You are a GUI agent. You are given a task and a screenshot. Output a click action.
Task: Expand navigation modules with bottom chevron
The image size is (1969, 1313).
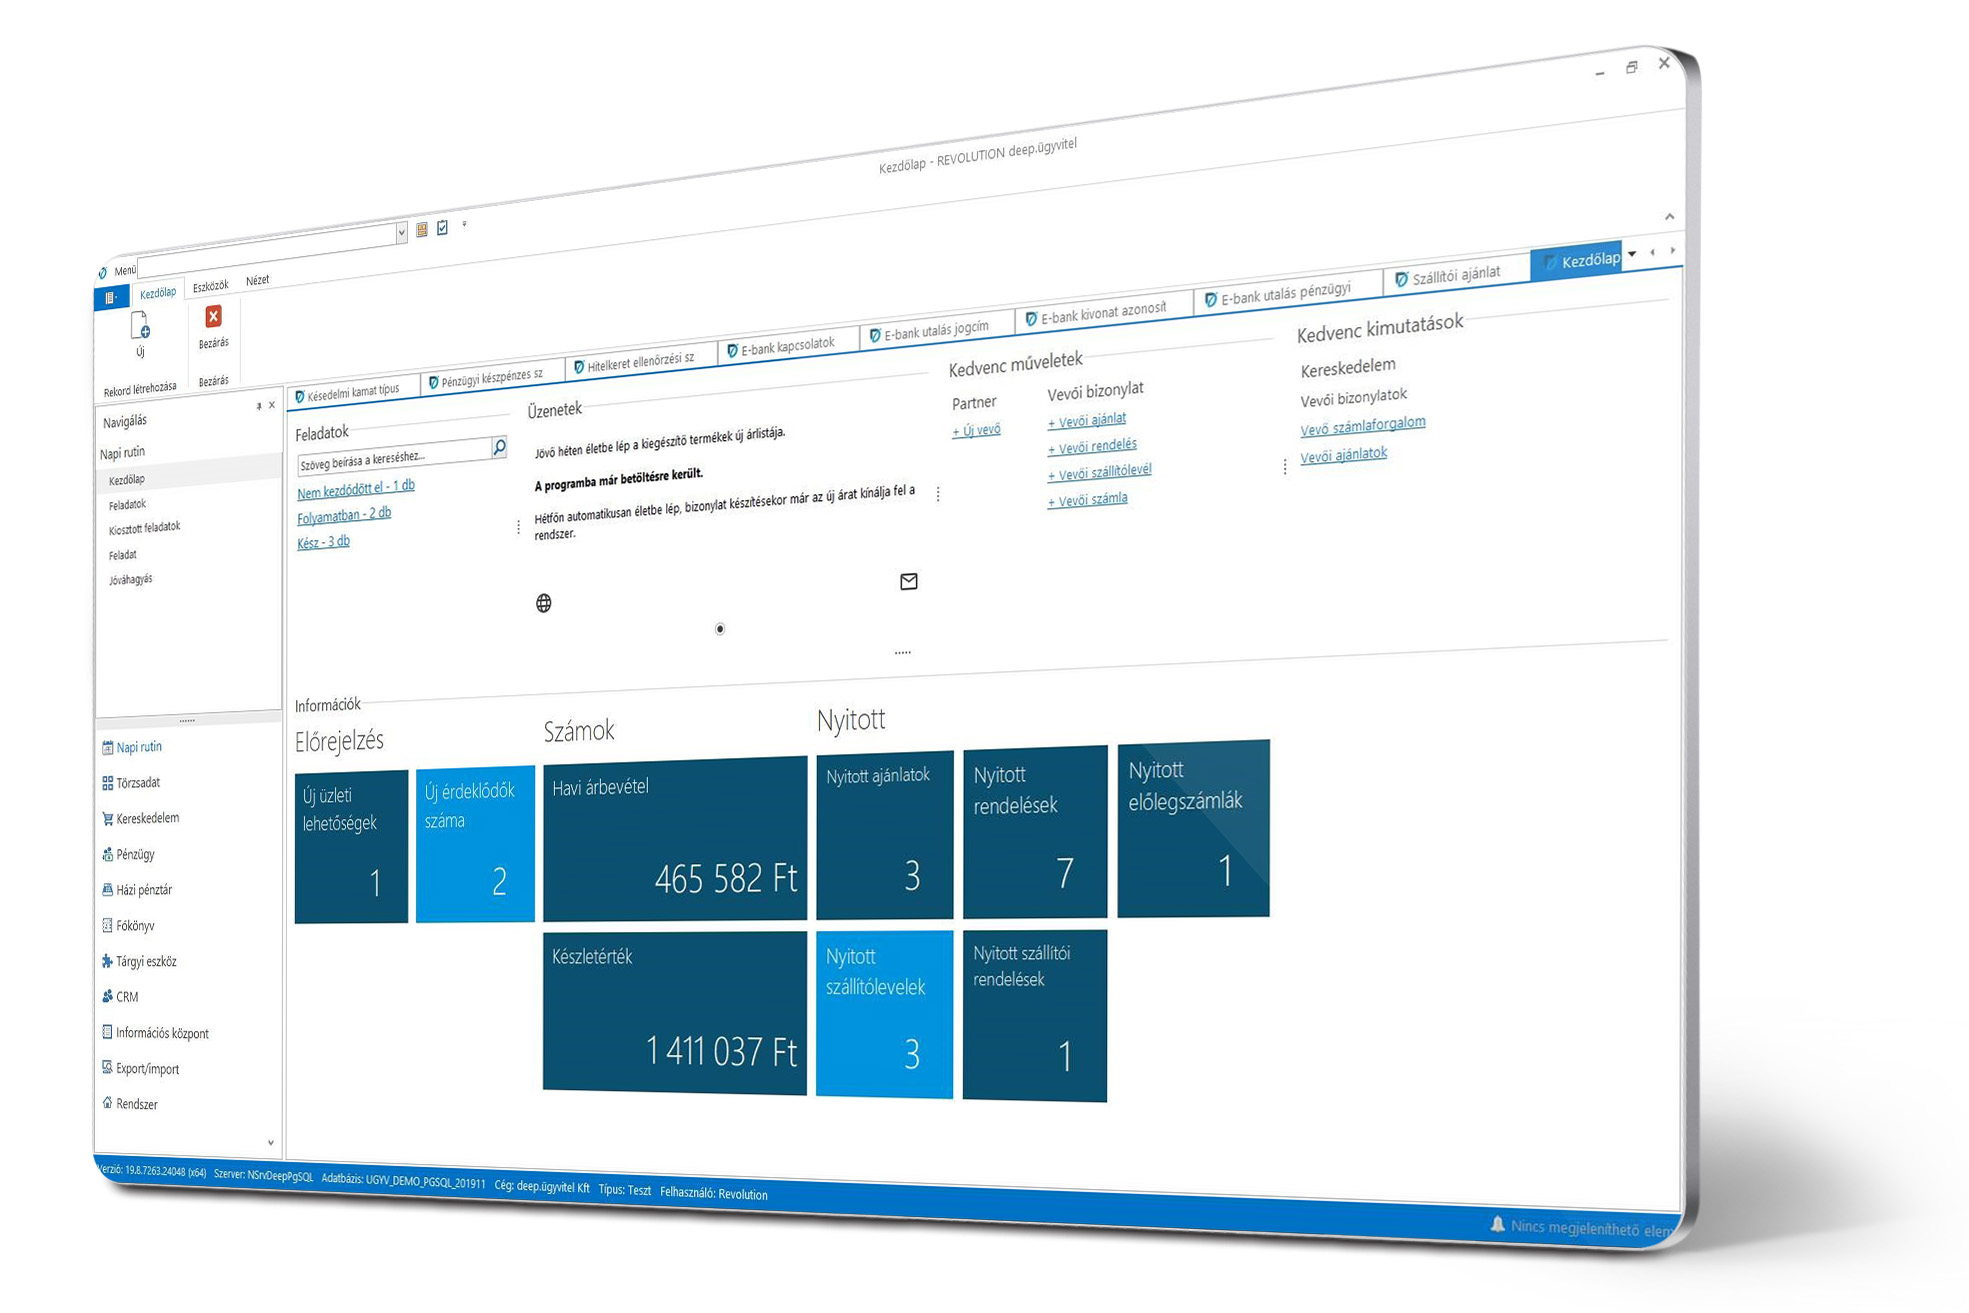[x=270, y=1142]
